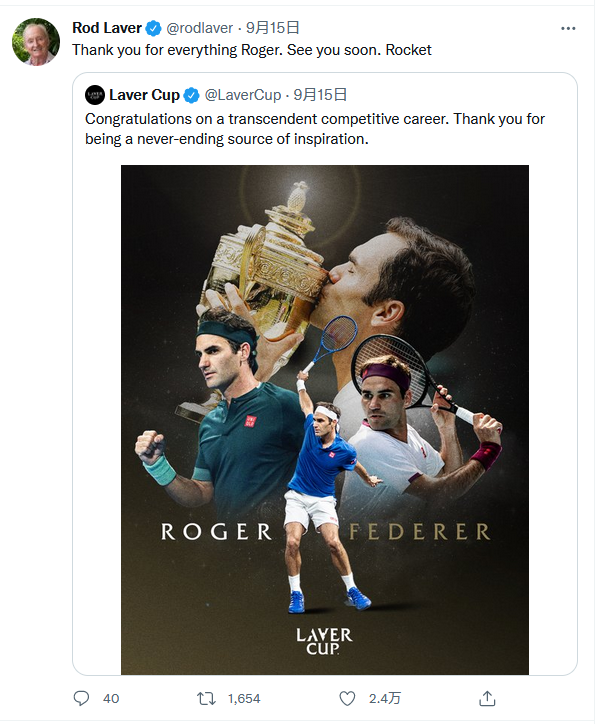Click Rod Laver's blue verified badge

click(153, 29)
